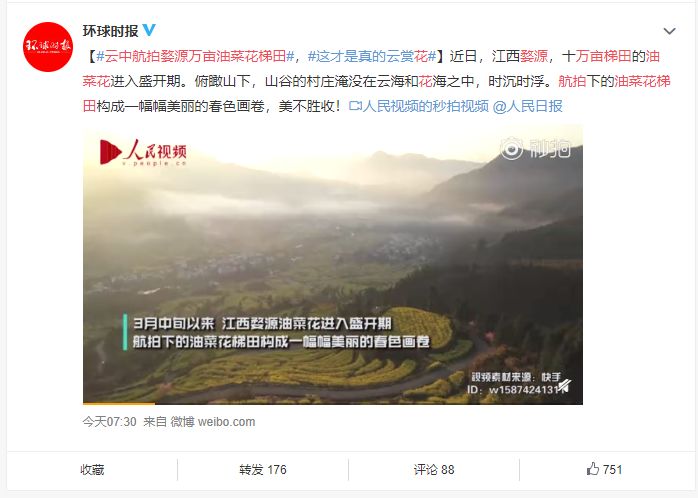Viewport: 698px width, 498px height.
Task: Expand the post options chevron menu
Action: click(669, 31)
